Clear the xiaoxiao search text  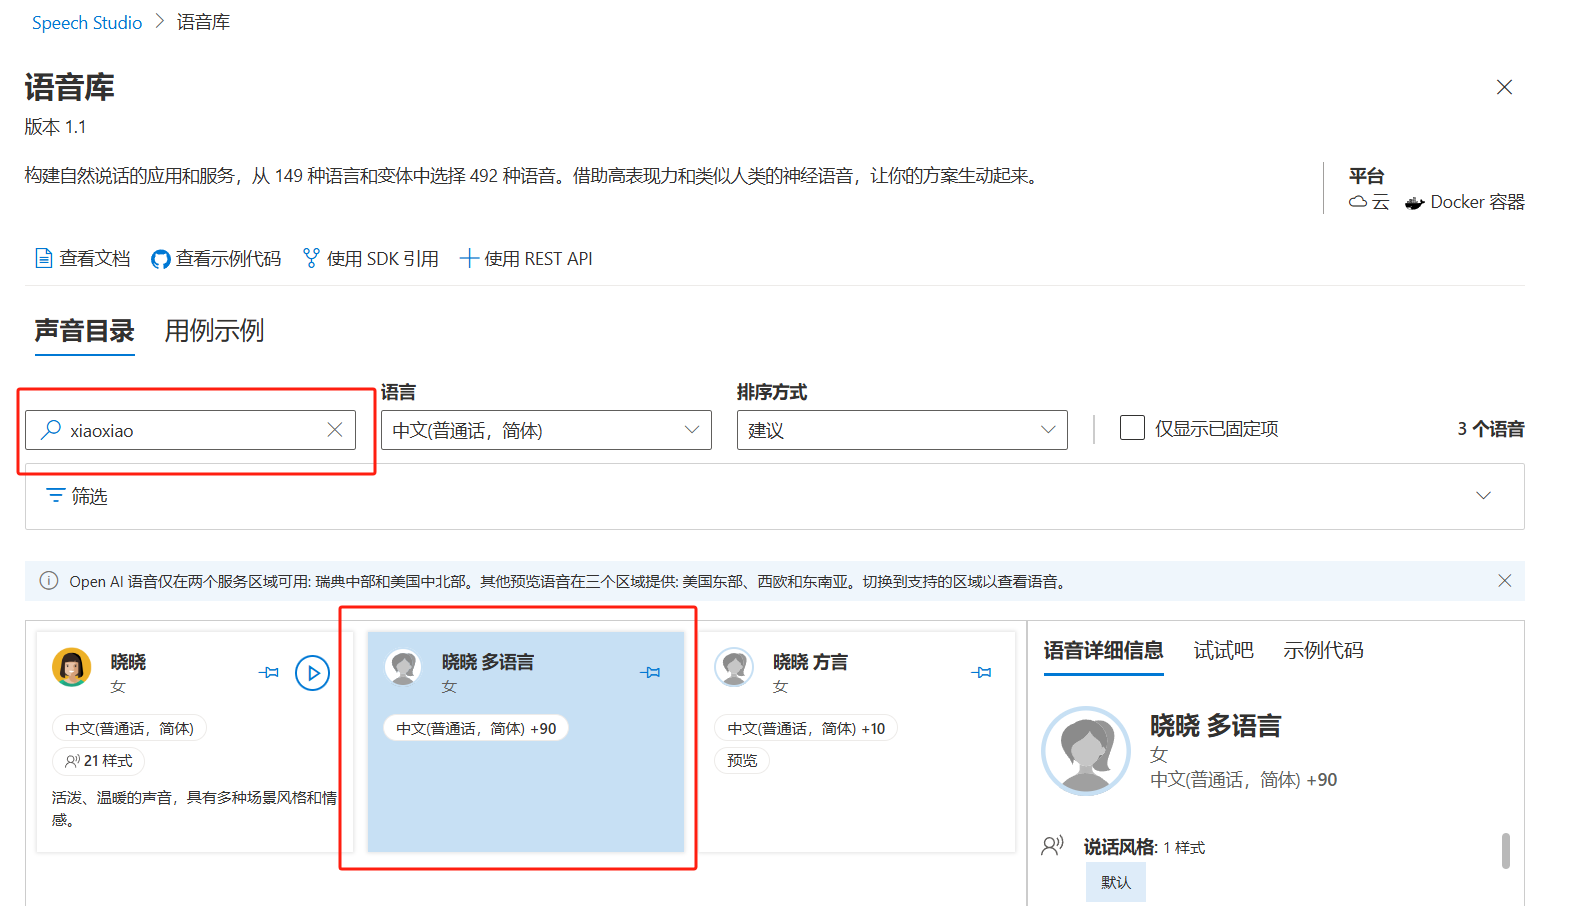[335, 429]
